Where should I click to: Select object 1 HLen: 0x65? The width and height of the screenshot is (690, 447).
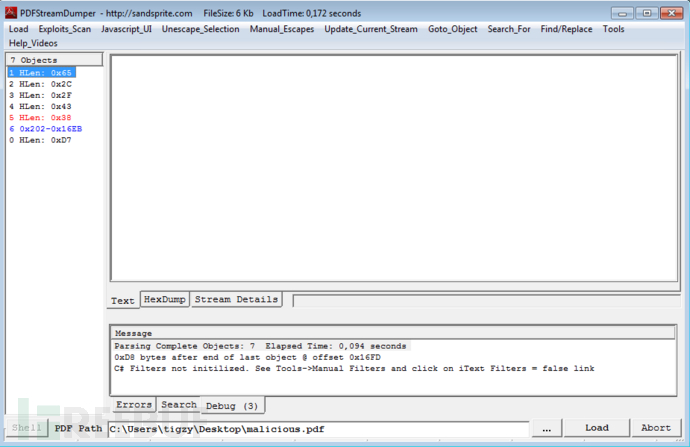coord(41,73)
